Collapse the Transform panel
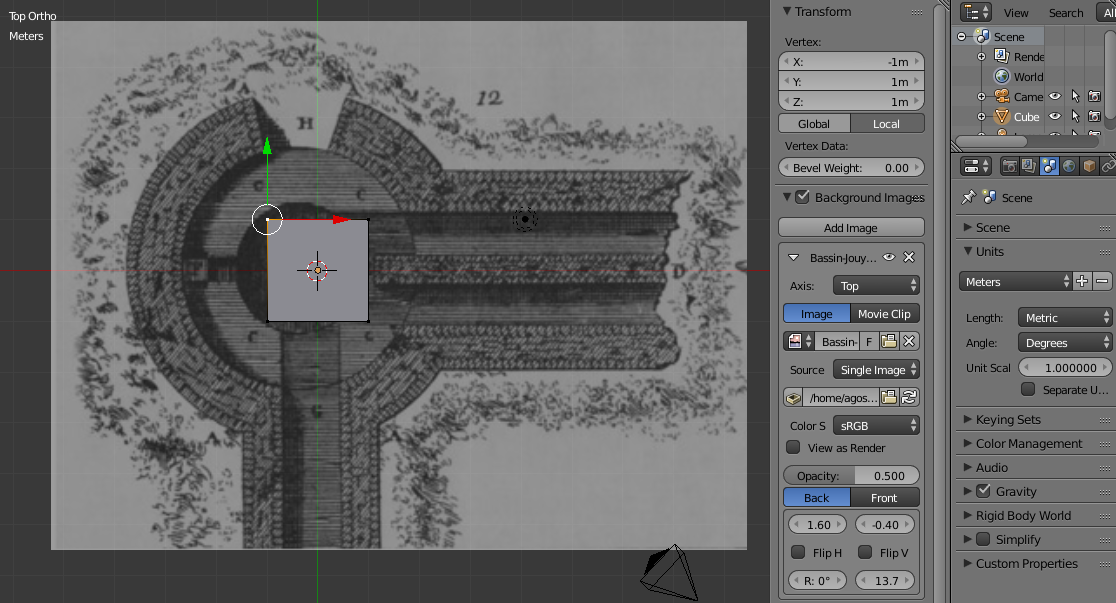The width and height of the screenshot is (1116, 603). pyautogui.click(x=787, y=11)
